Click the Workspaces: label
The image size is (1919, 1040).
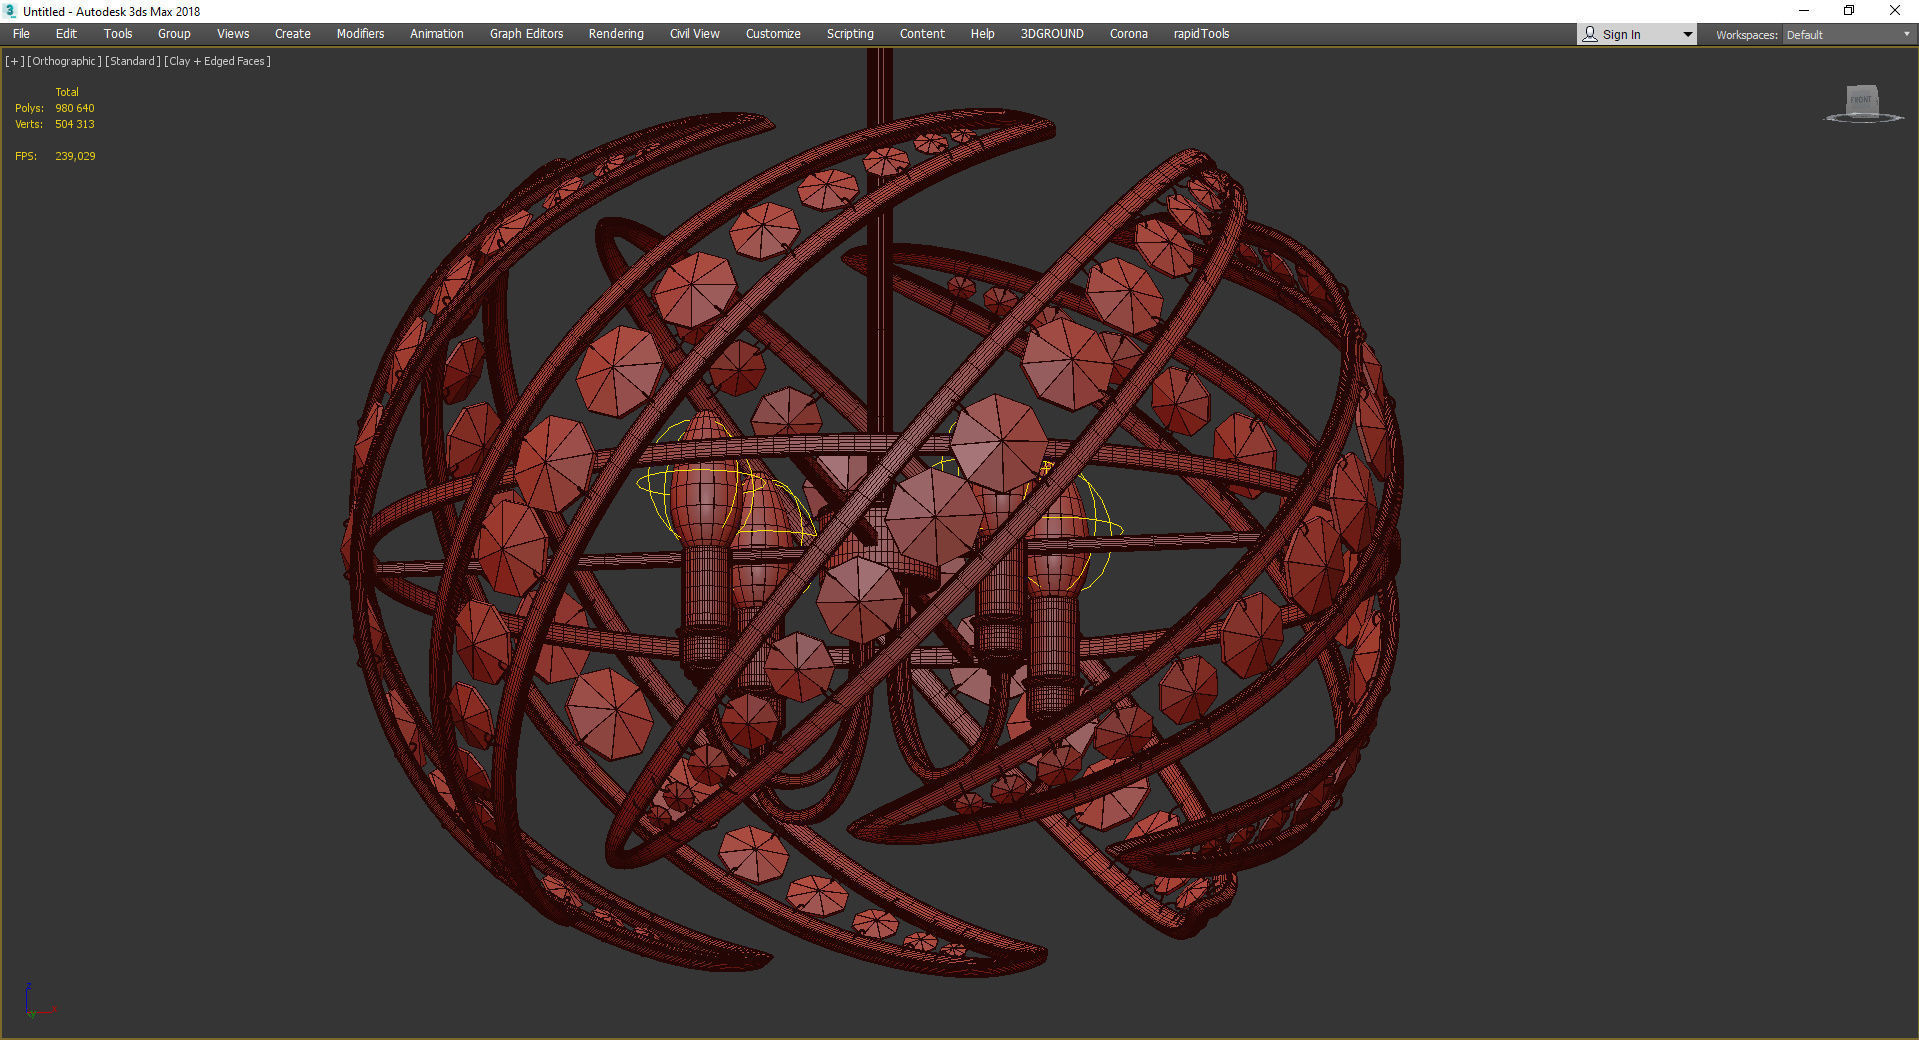[x=1746, y=35]
